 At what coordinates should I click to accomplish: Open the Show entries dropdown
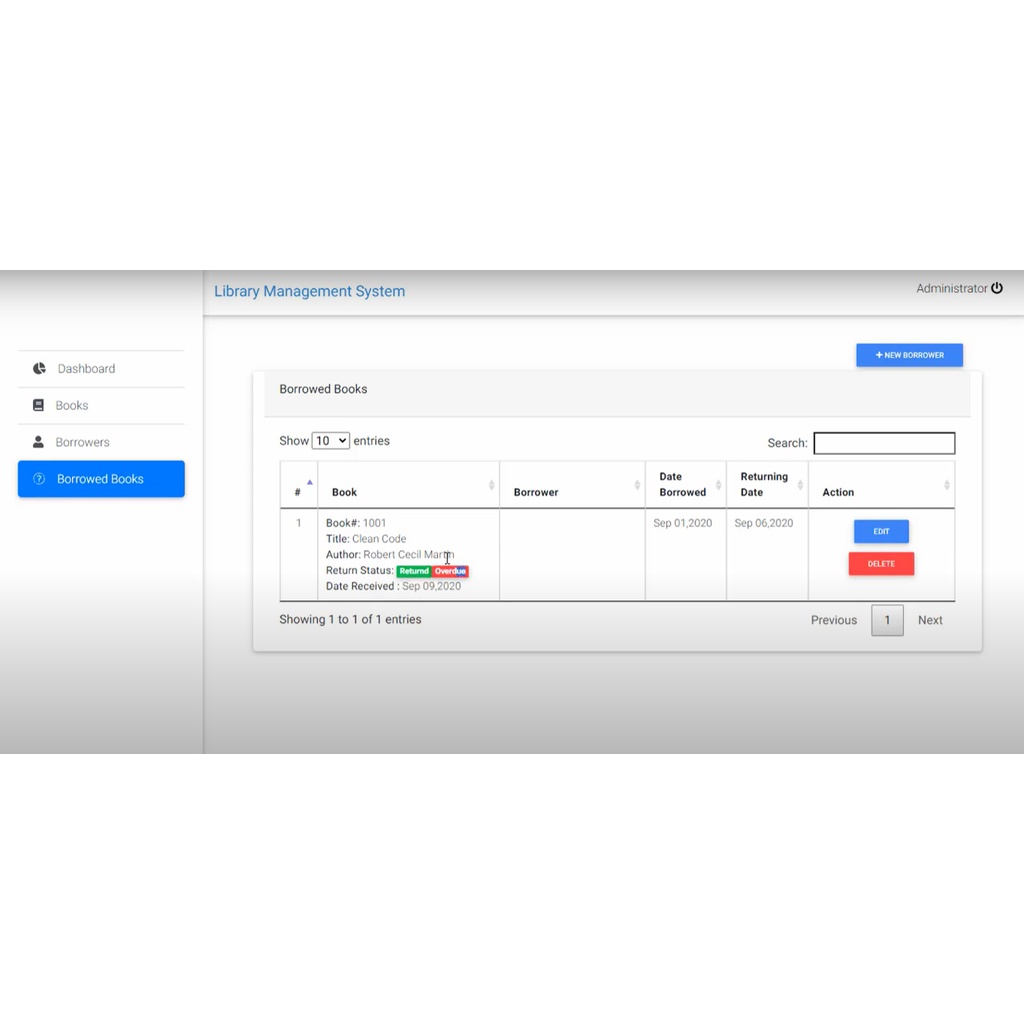tap(330, 441)
